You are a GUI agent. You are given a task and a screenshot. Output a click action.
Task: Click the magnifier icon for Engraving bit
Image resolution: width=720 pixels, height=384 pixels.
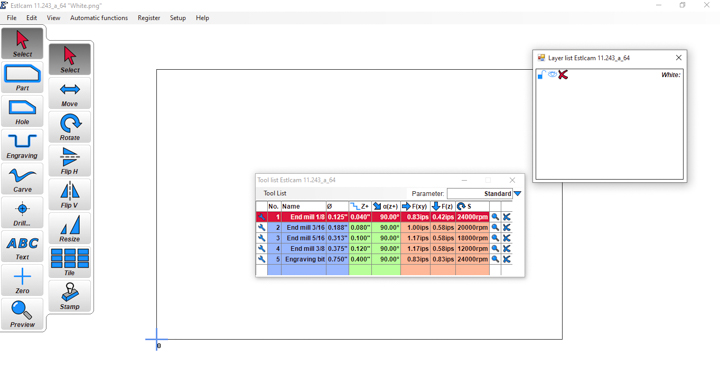495,259
